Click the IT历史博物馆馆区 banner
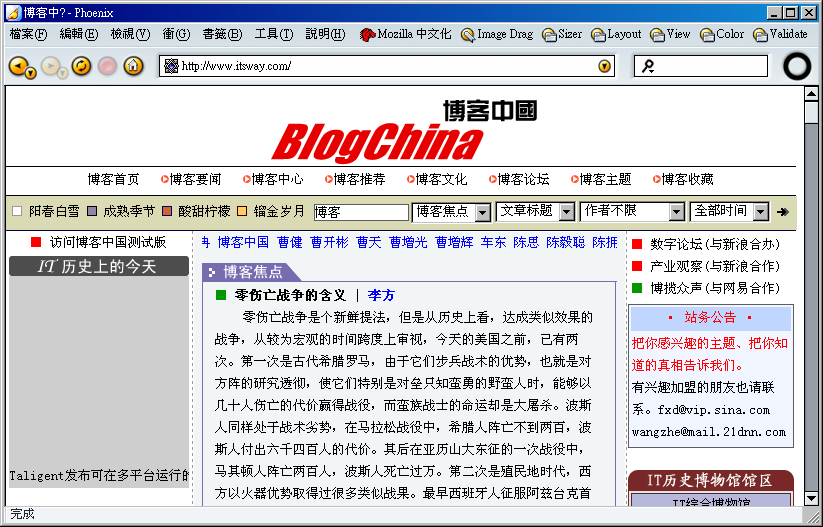The image size is (823, 527). (x=711, y=480)
